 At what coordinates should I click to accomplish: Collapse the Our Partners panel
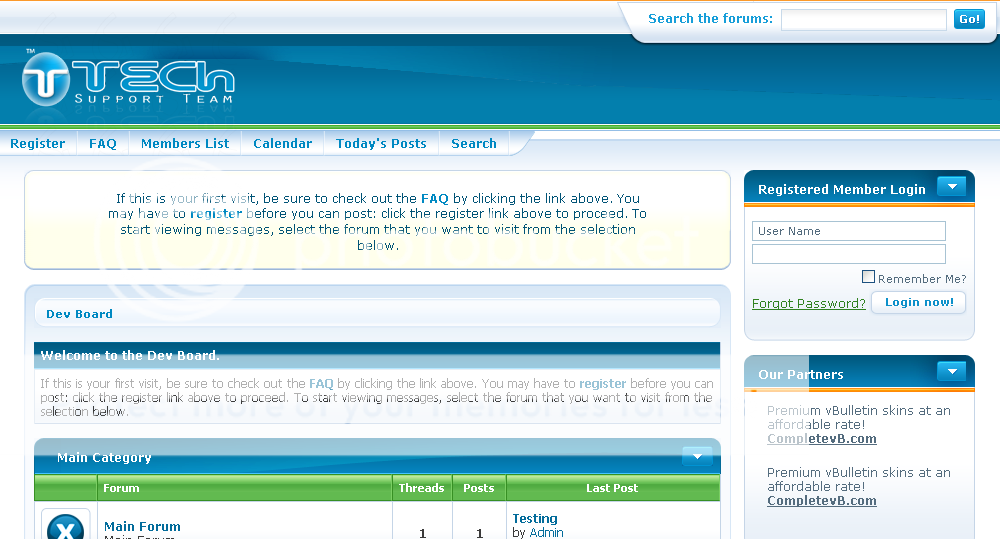(x=952, y=371)
